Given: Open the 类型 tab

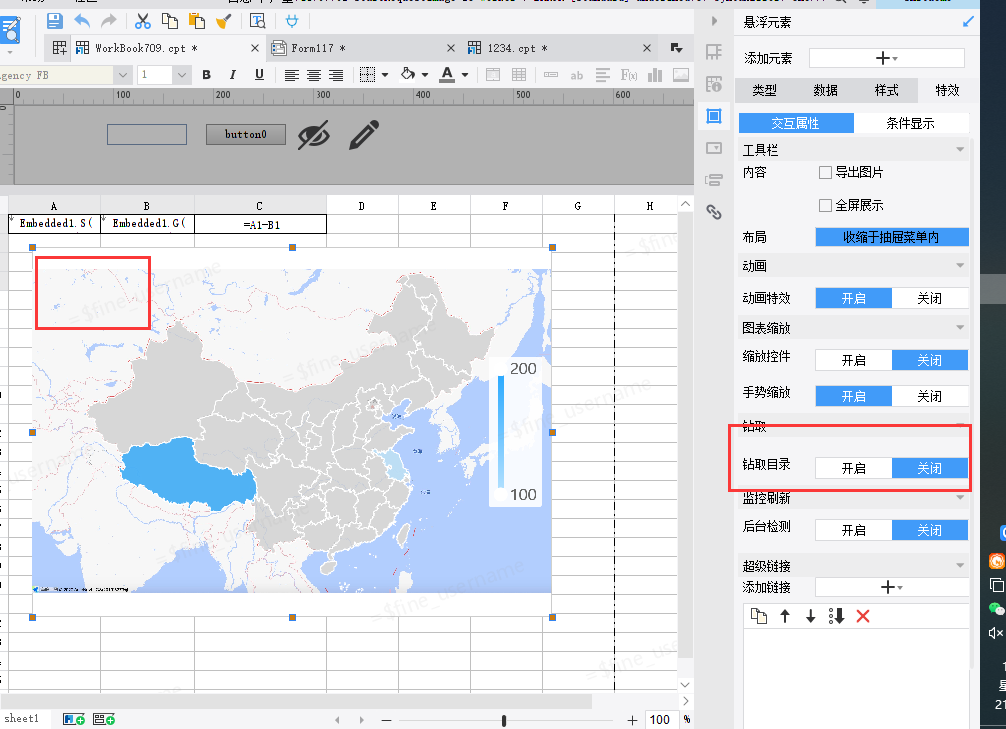Looking at the screenshot, I should [x=765, y=90].
